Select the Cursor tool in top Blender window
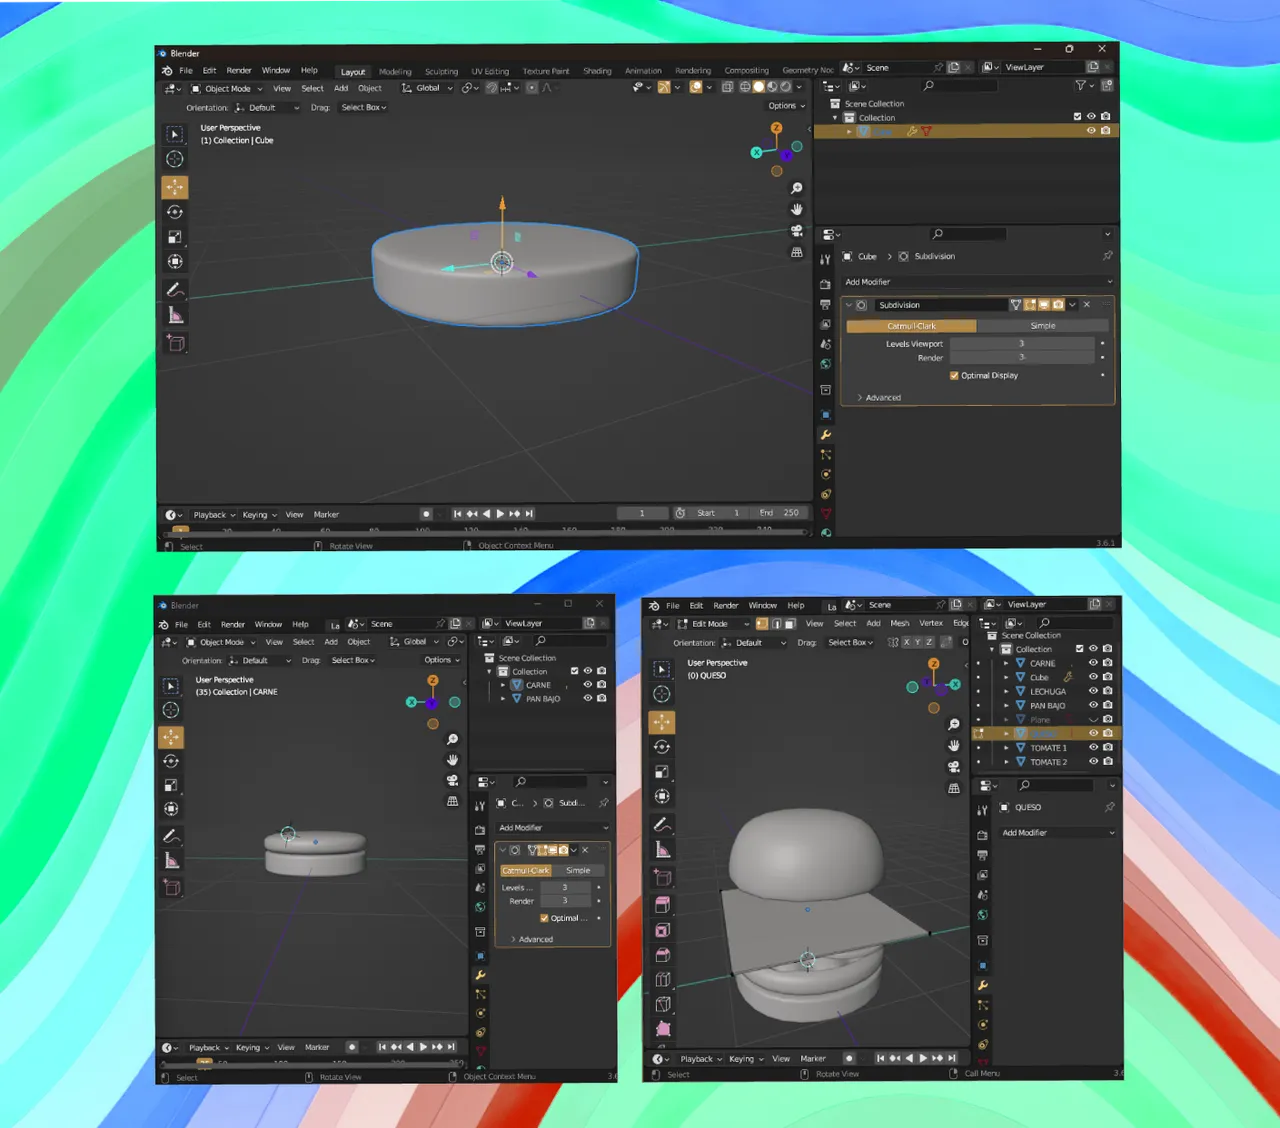Screen dimensions: 1280x1128 tap(175, 159)
